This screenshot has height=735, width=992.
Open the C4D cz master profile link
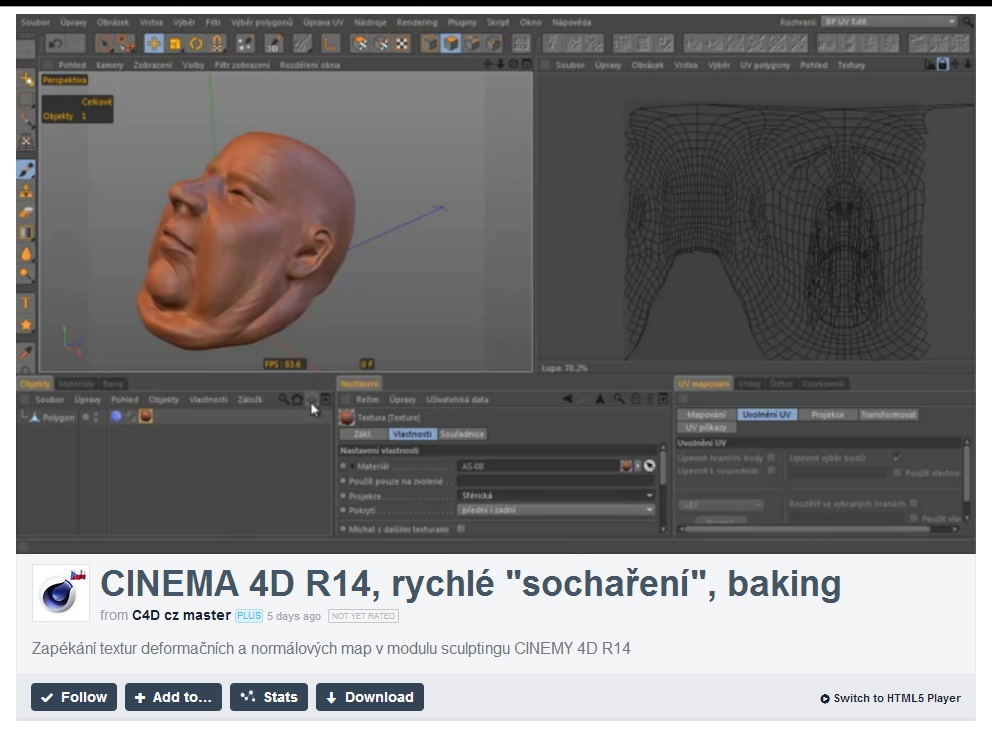(181, 615)
